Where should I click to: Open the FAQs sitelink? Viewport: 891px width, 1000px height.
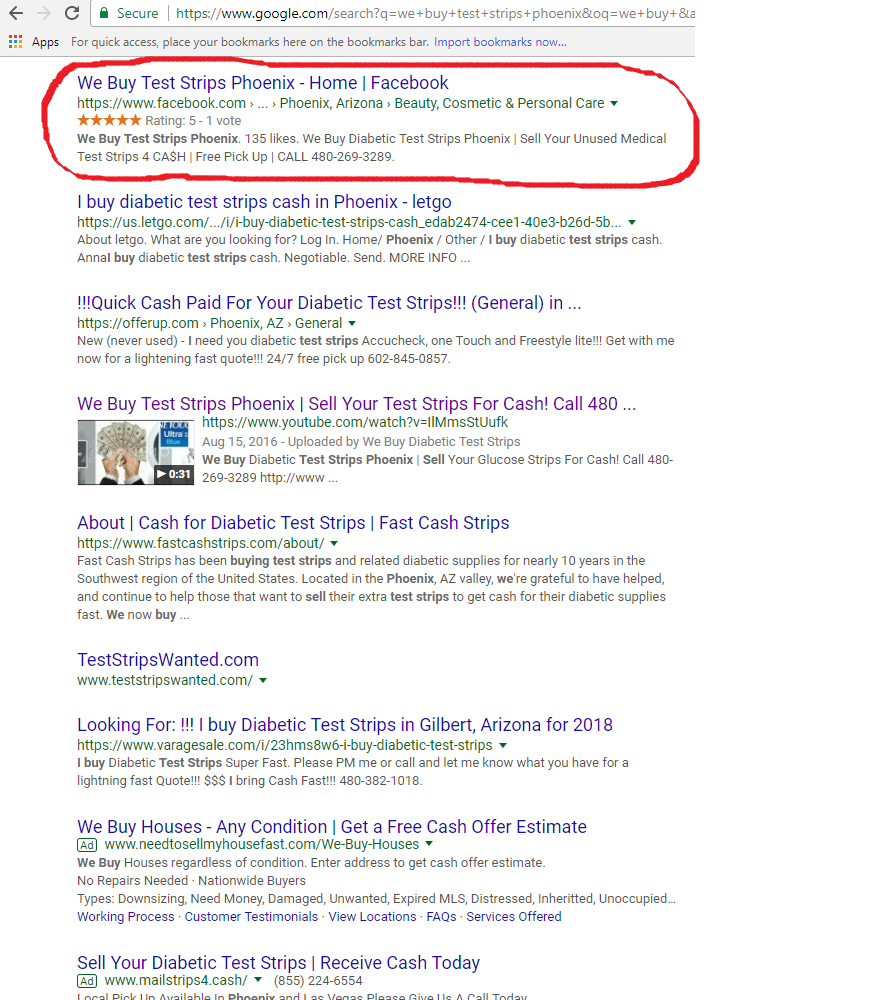click(x=441, y=916)
